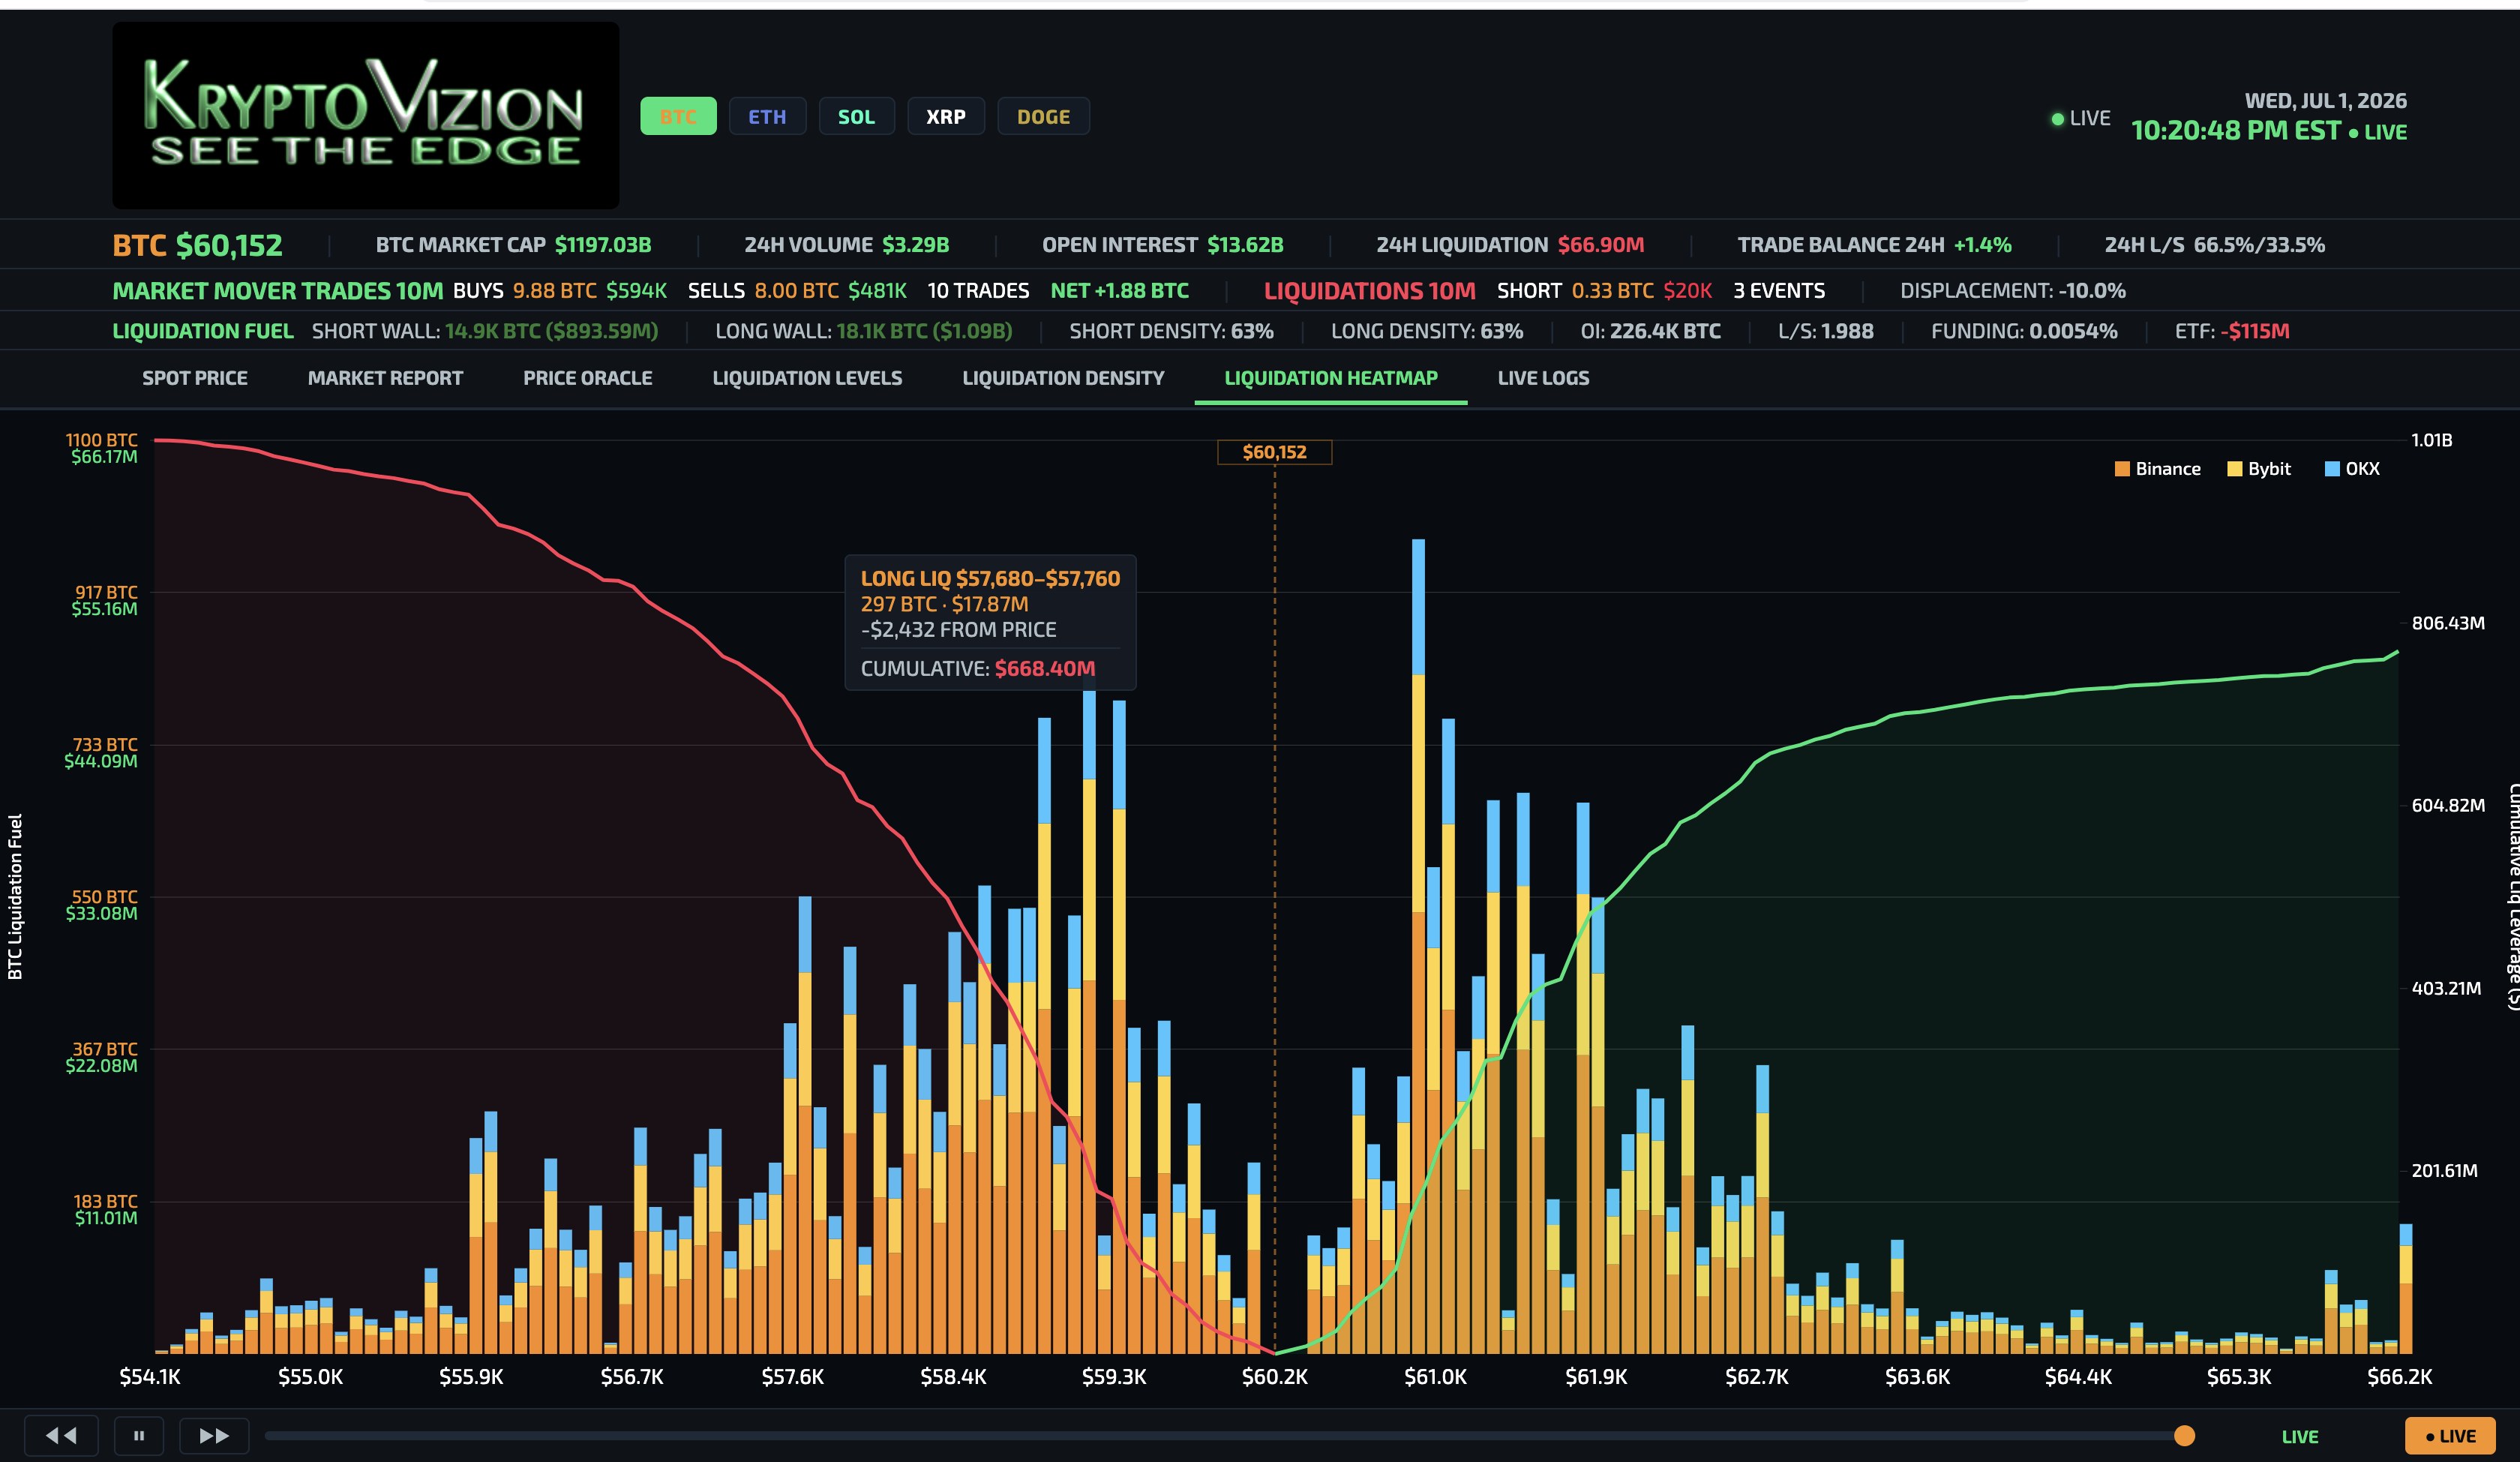Open the Spot Price tab

tap(195, 378)
